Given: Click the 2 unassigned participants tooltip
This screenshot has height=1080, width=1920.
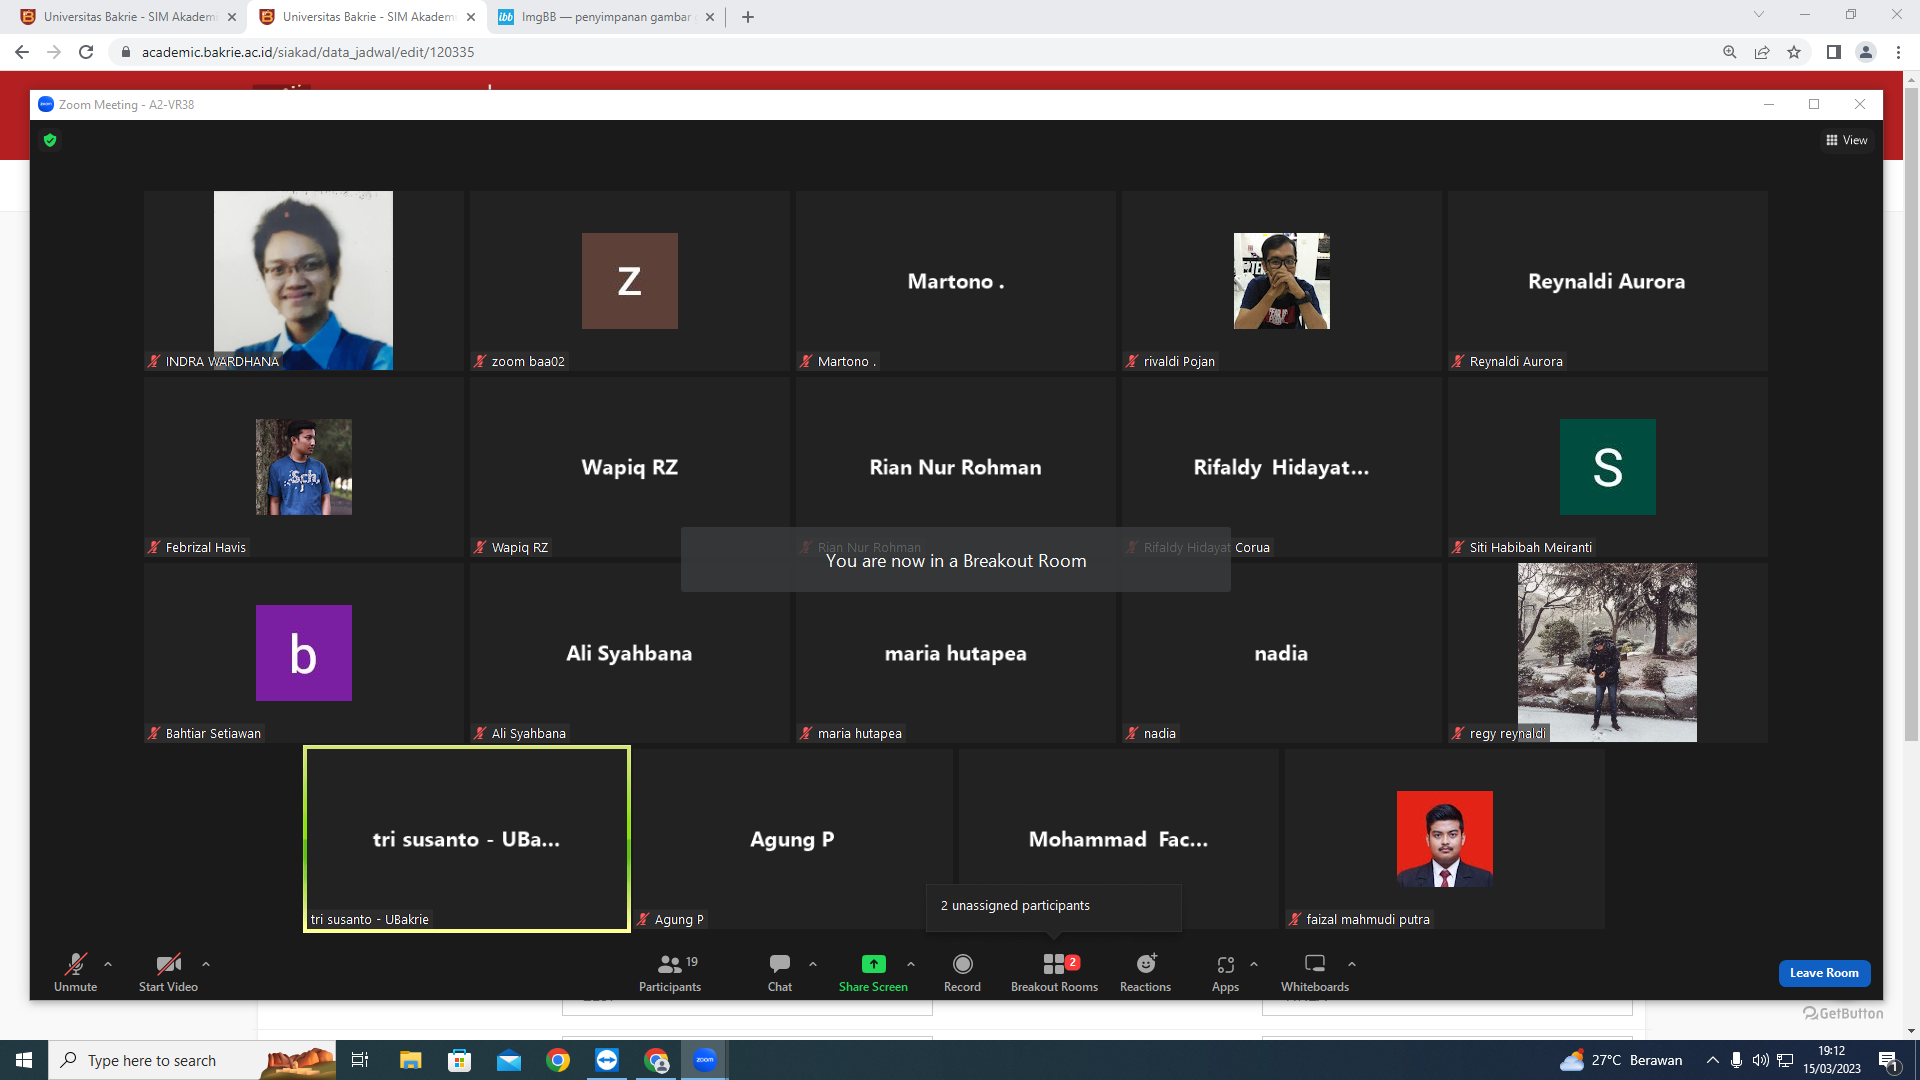Looking at the screenshot, I should click(1054, 906).
